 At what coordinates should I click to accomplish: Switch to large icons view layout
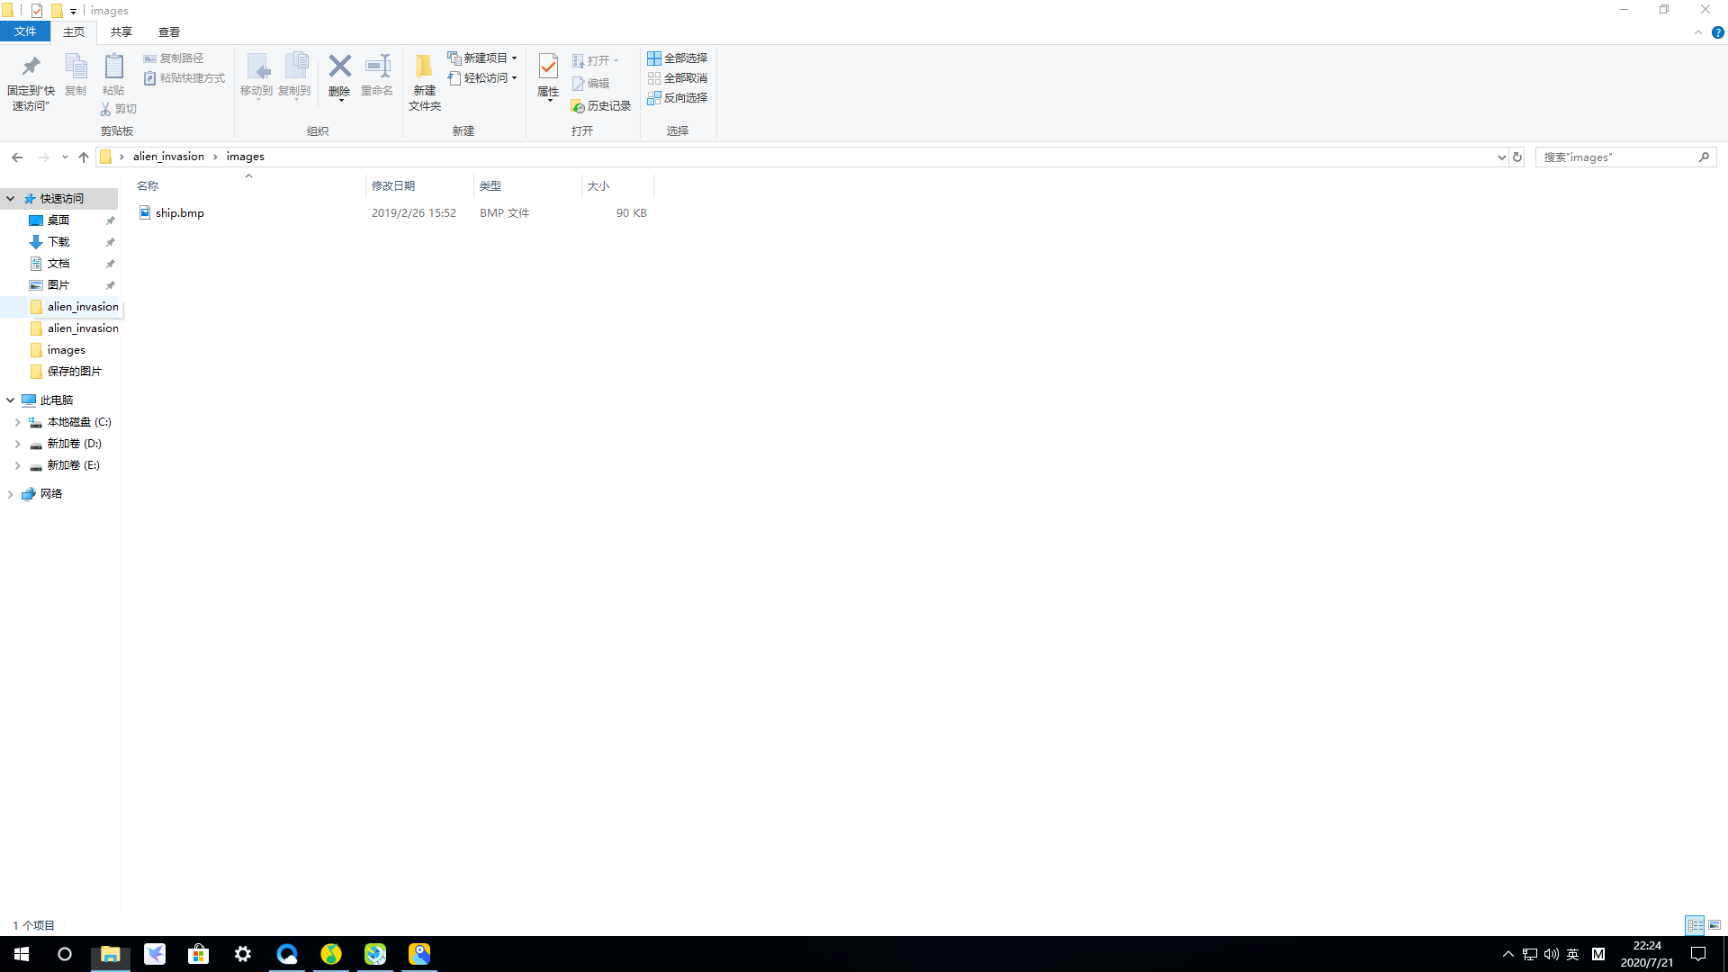pyautogui.click(x=1714, y=925)
